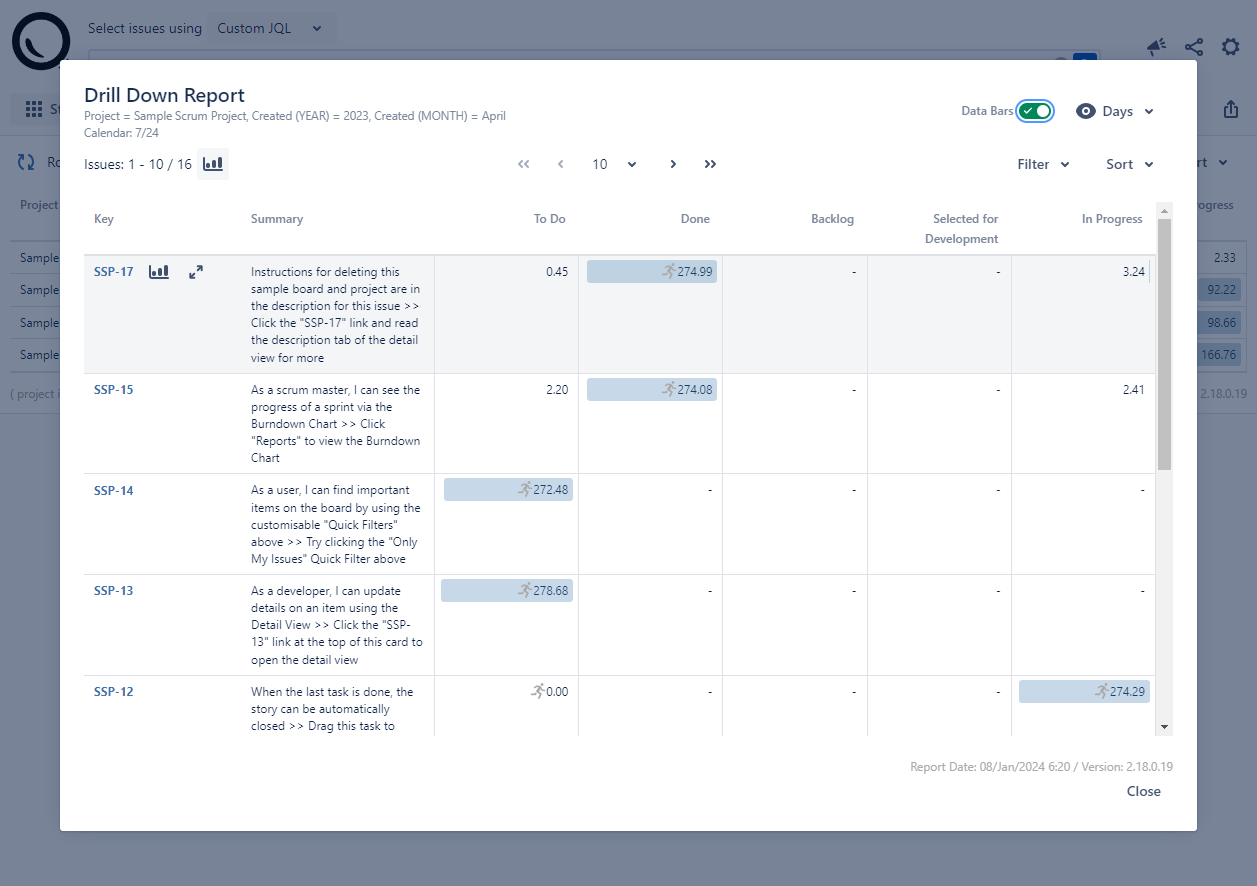Open the Days display unit dropdown
1257x886 pixels.
pyautogui.click(x=1116, y=111)
